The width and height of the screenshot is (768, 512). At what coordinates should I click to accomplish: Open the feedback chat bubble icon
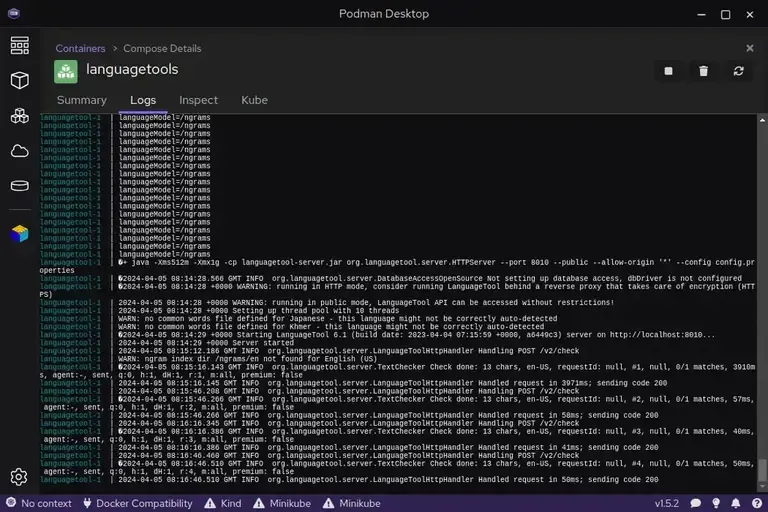(x=696, y=503)
